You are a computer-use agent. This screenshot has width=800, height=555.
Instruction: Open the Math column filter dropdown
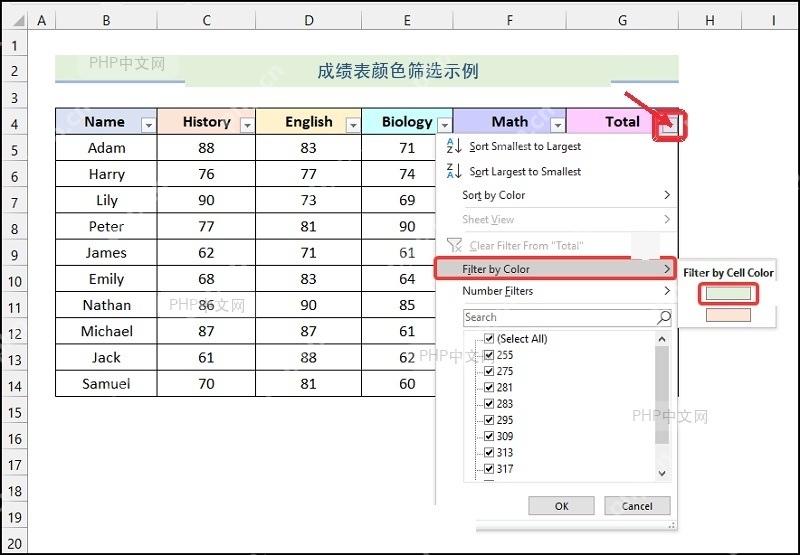[x=558, y=125]
